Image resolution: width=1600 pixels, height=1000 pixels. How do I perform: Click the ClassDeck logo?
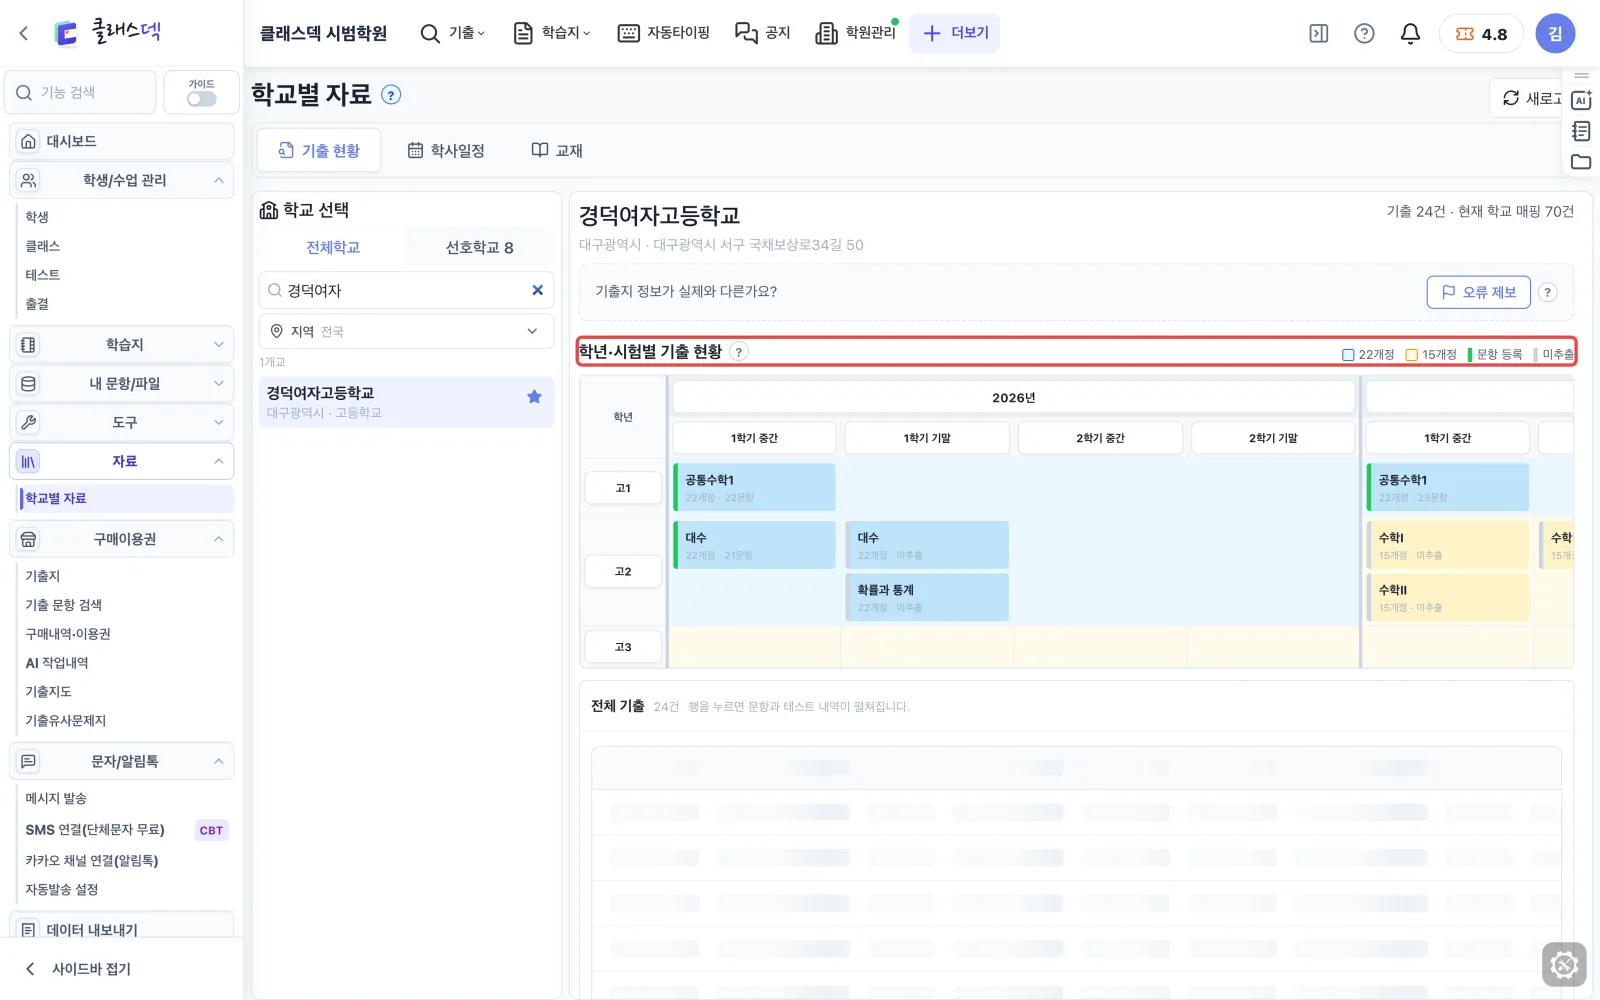pos(108,32)
